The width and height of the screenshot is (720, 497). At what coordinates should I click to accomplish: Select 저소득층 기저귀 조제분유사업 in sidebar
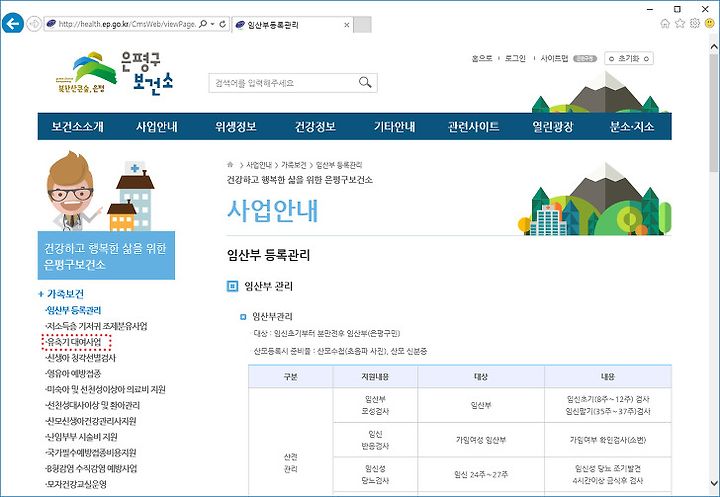[x=96, y=326]
